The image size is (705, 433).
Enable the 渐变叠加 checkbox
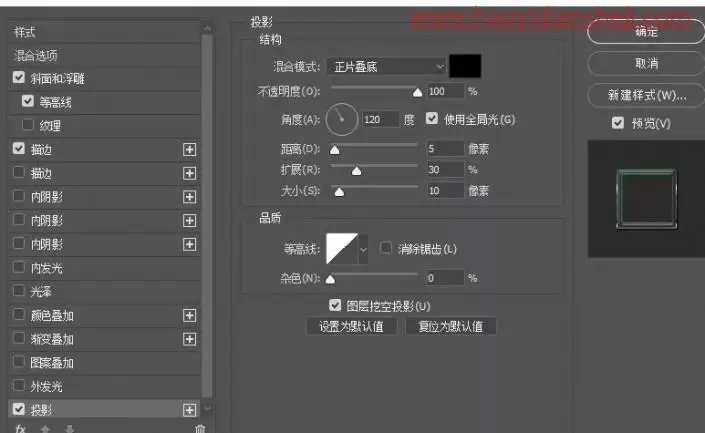[x=19, y=338]
